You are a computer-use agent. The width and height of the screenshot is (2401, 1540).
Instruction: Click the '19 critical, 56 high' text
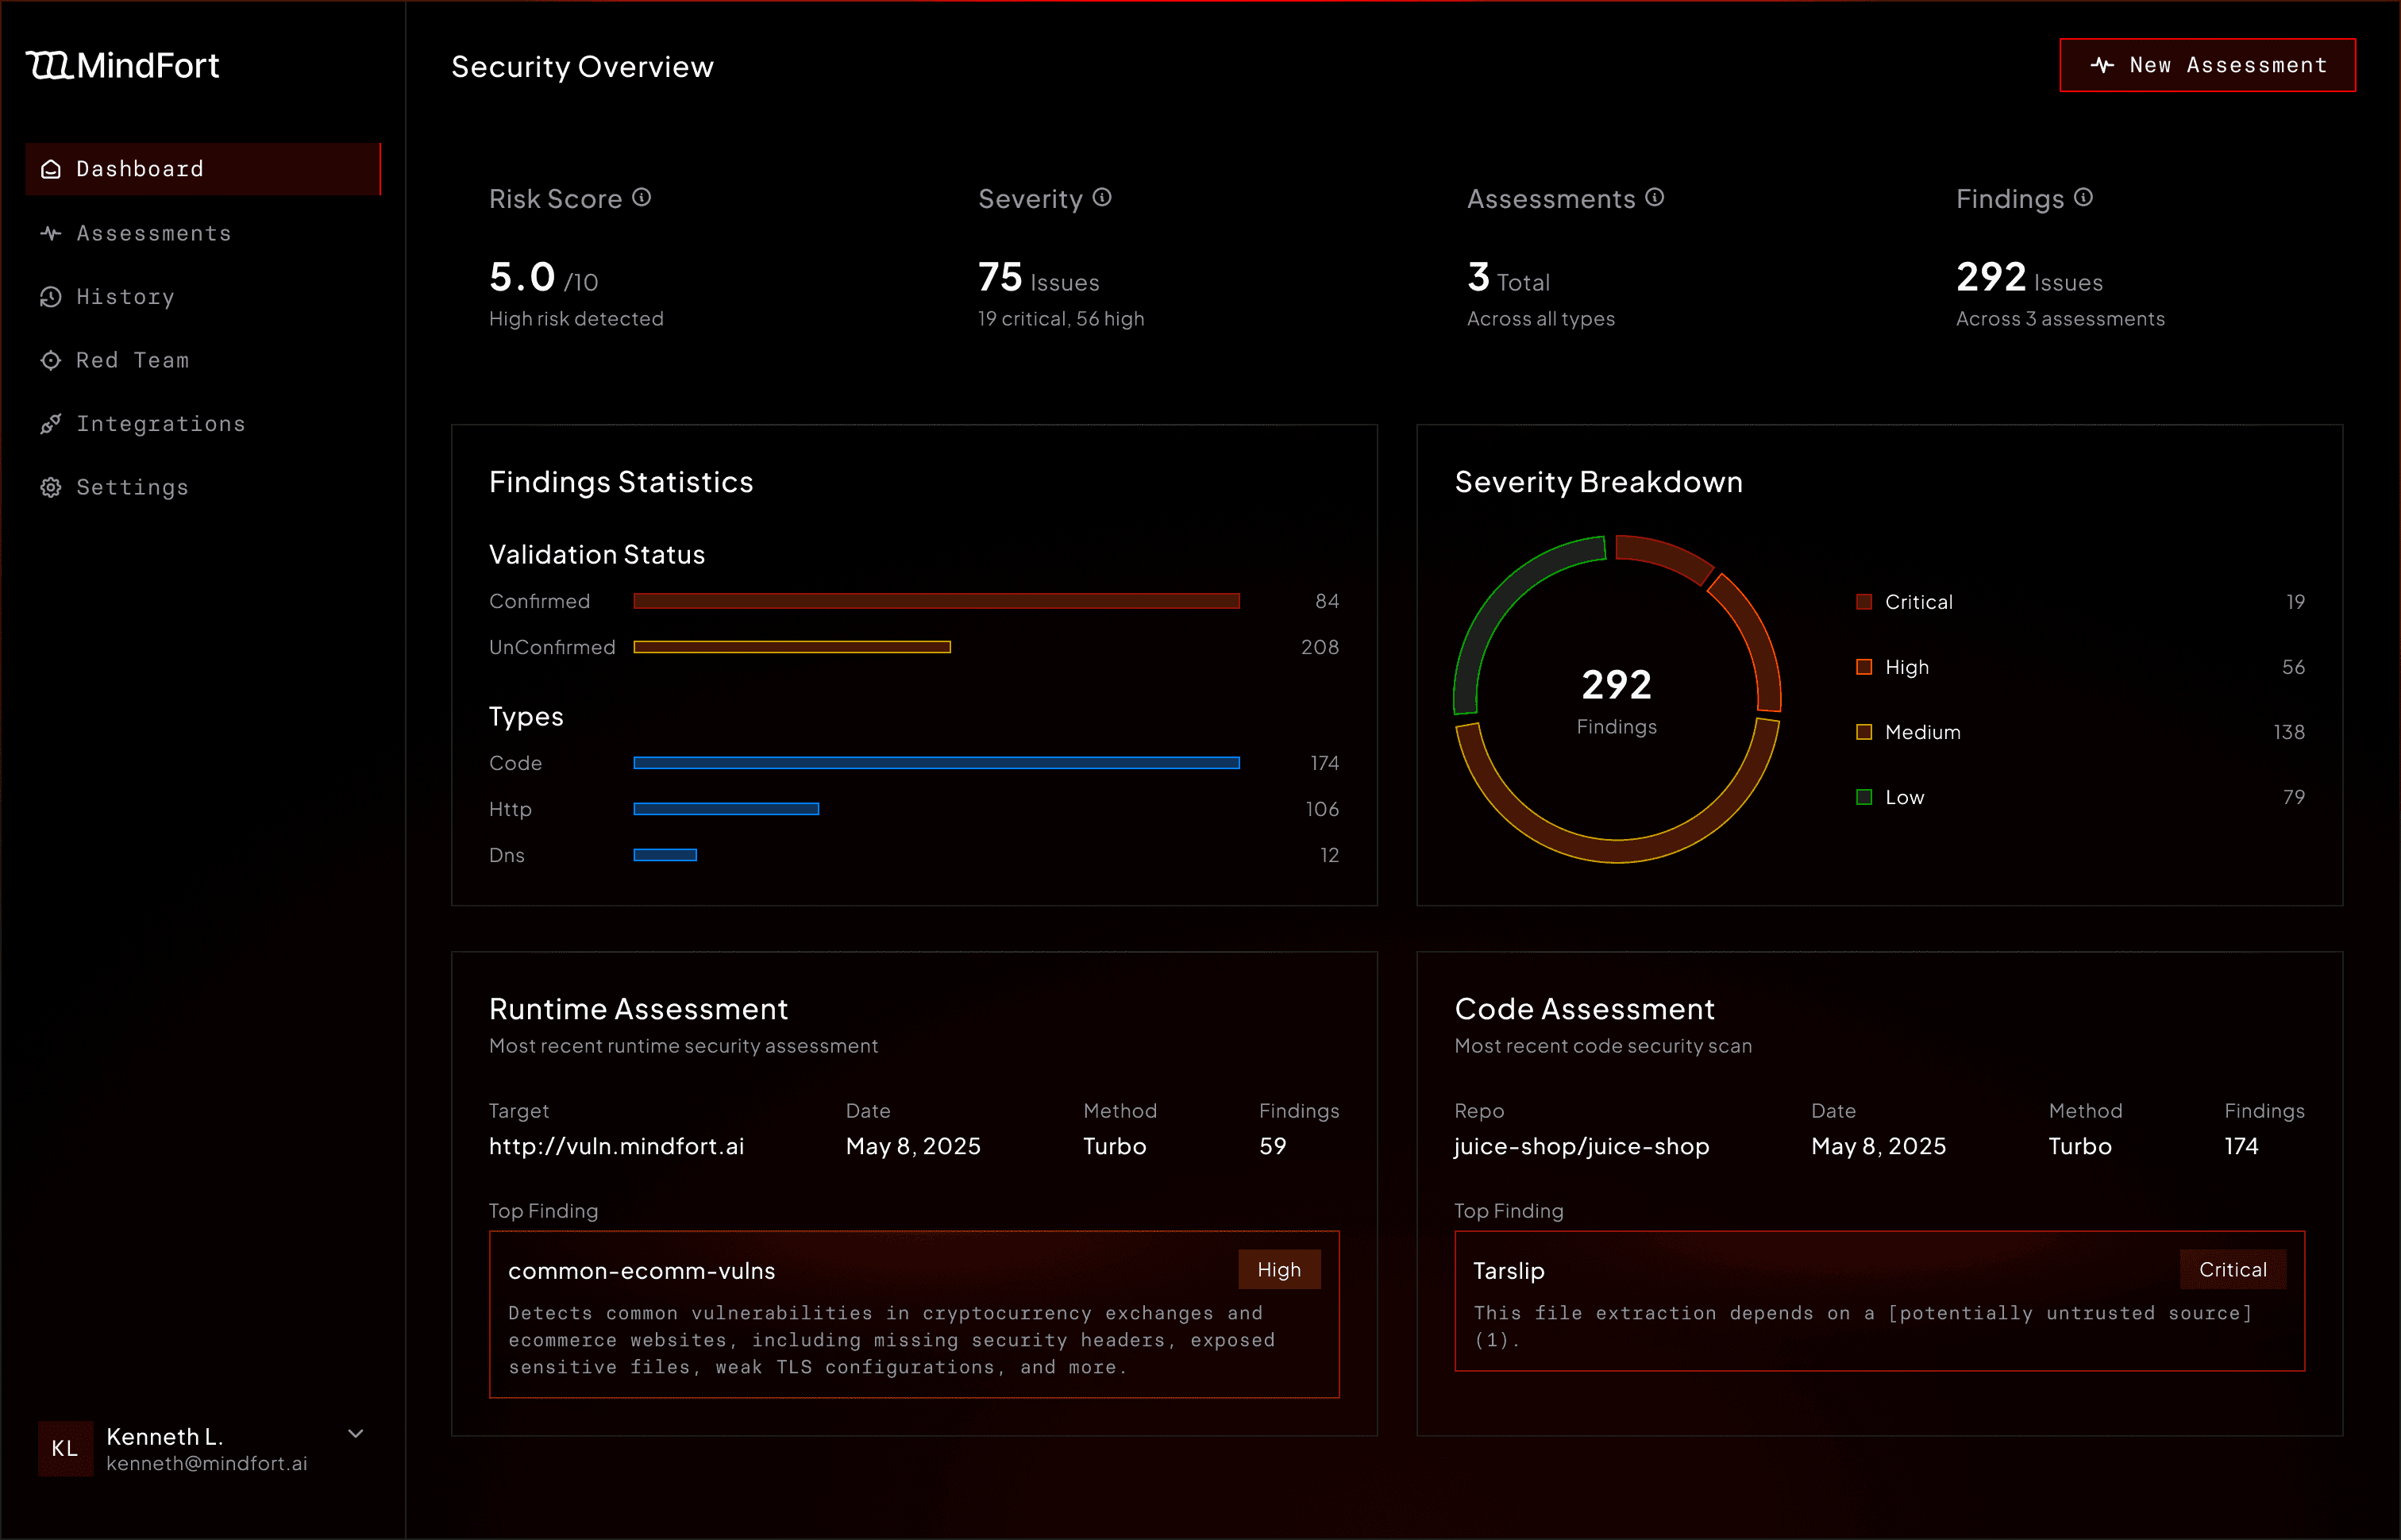[x=1061, y=319]
